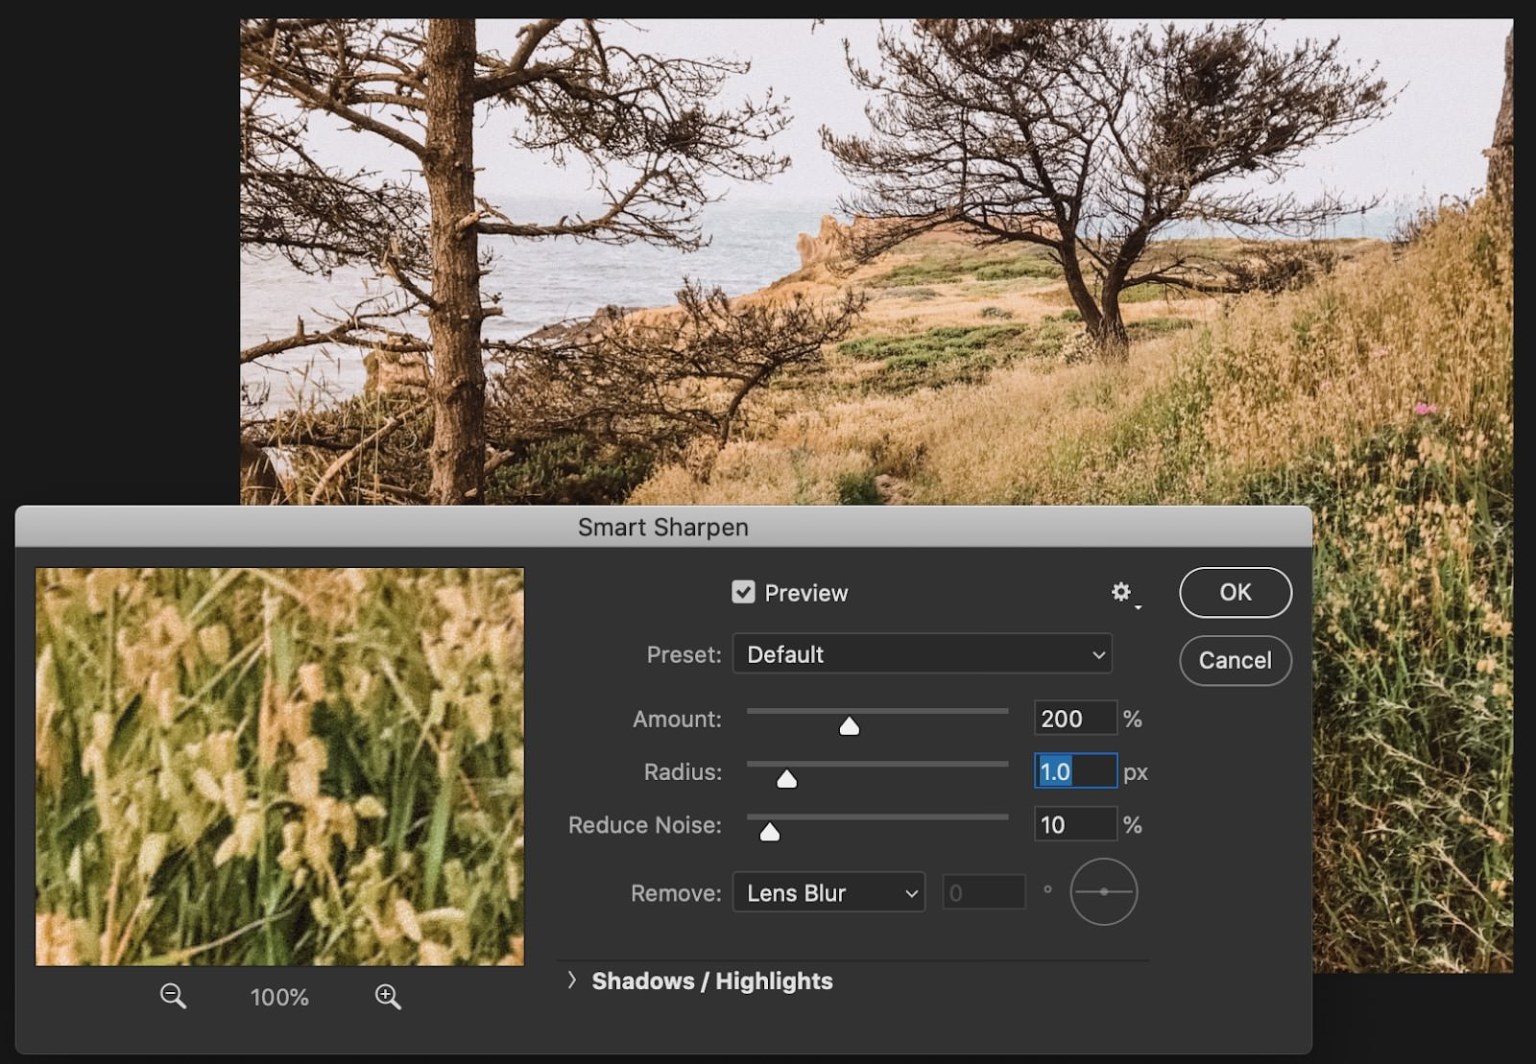Click the disabled angle degree field
This screenshot has width=1536, height=1064.
983,891
